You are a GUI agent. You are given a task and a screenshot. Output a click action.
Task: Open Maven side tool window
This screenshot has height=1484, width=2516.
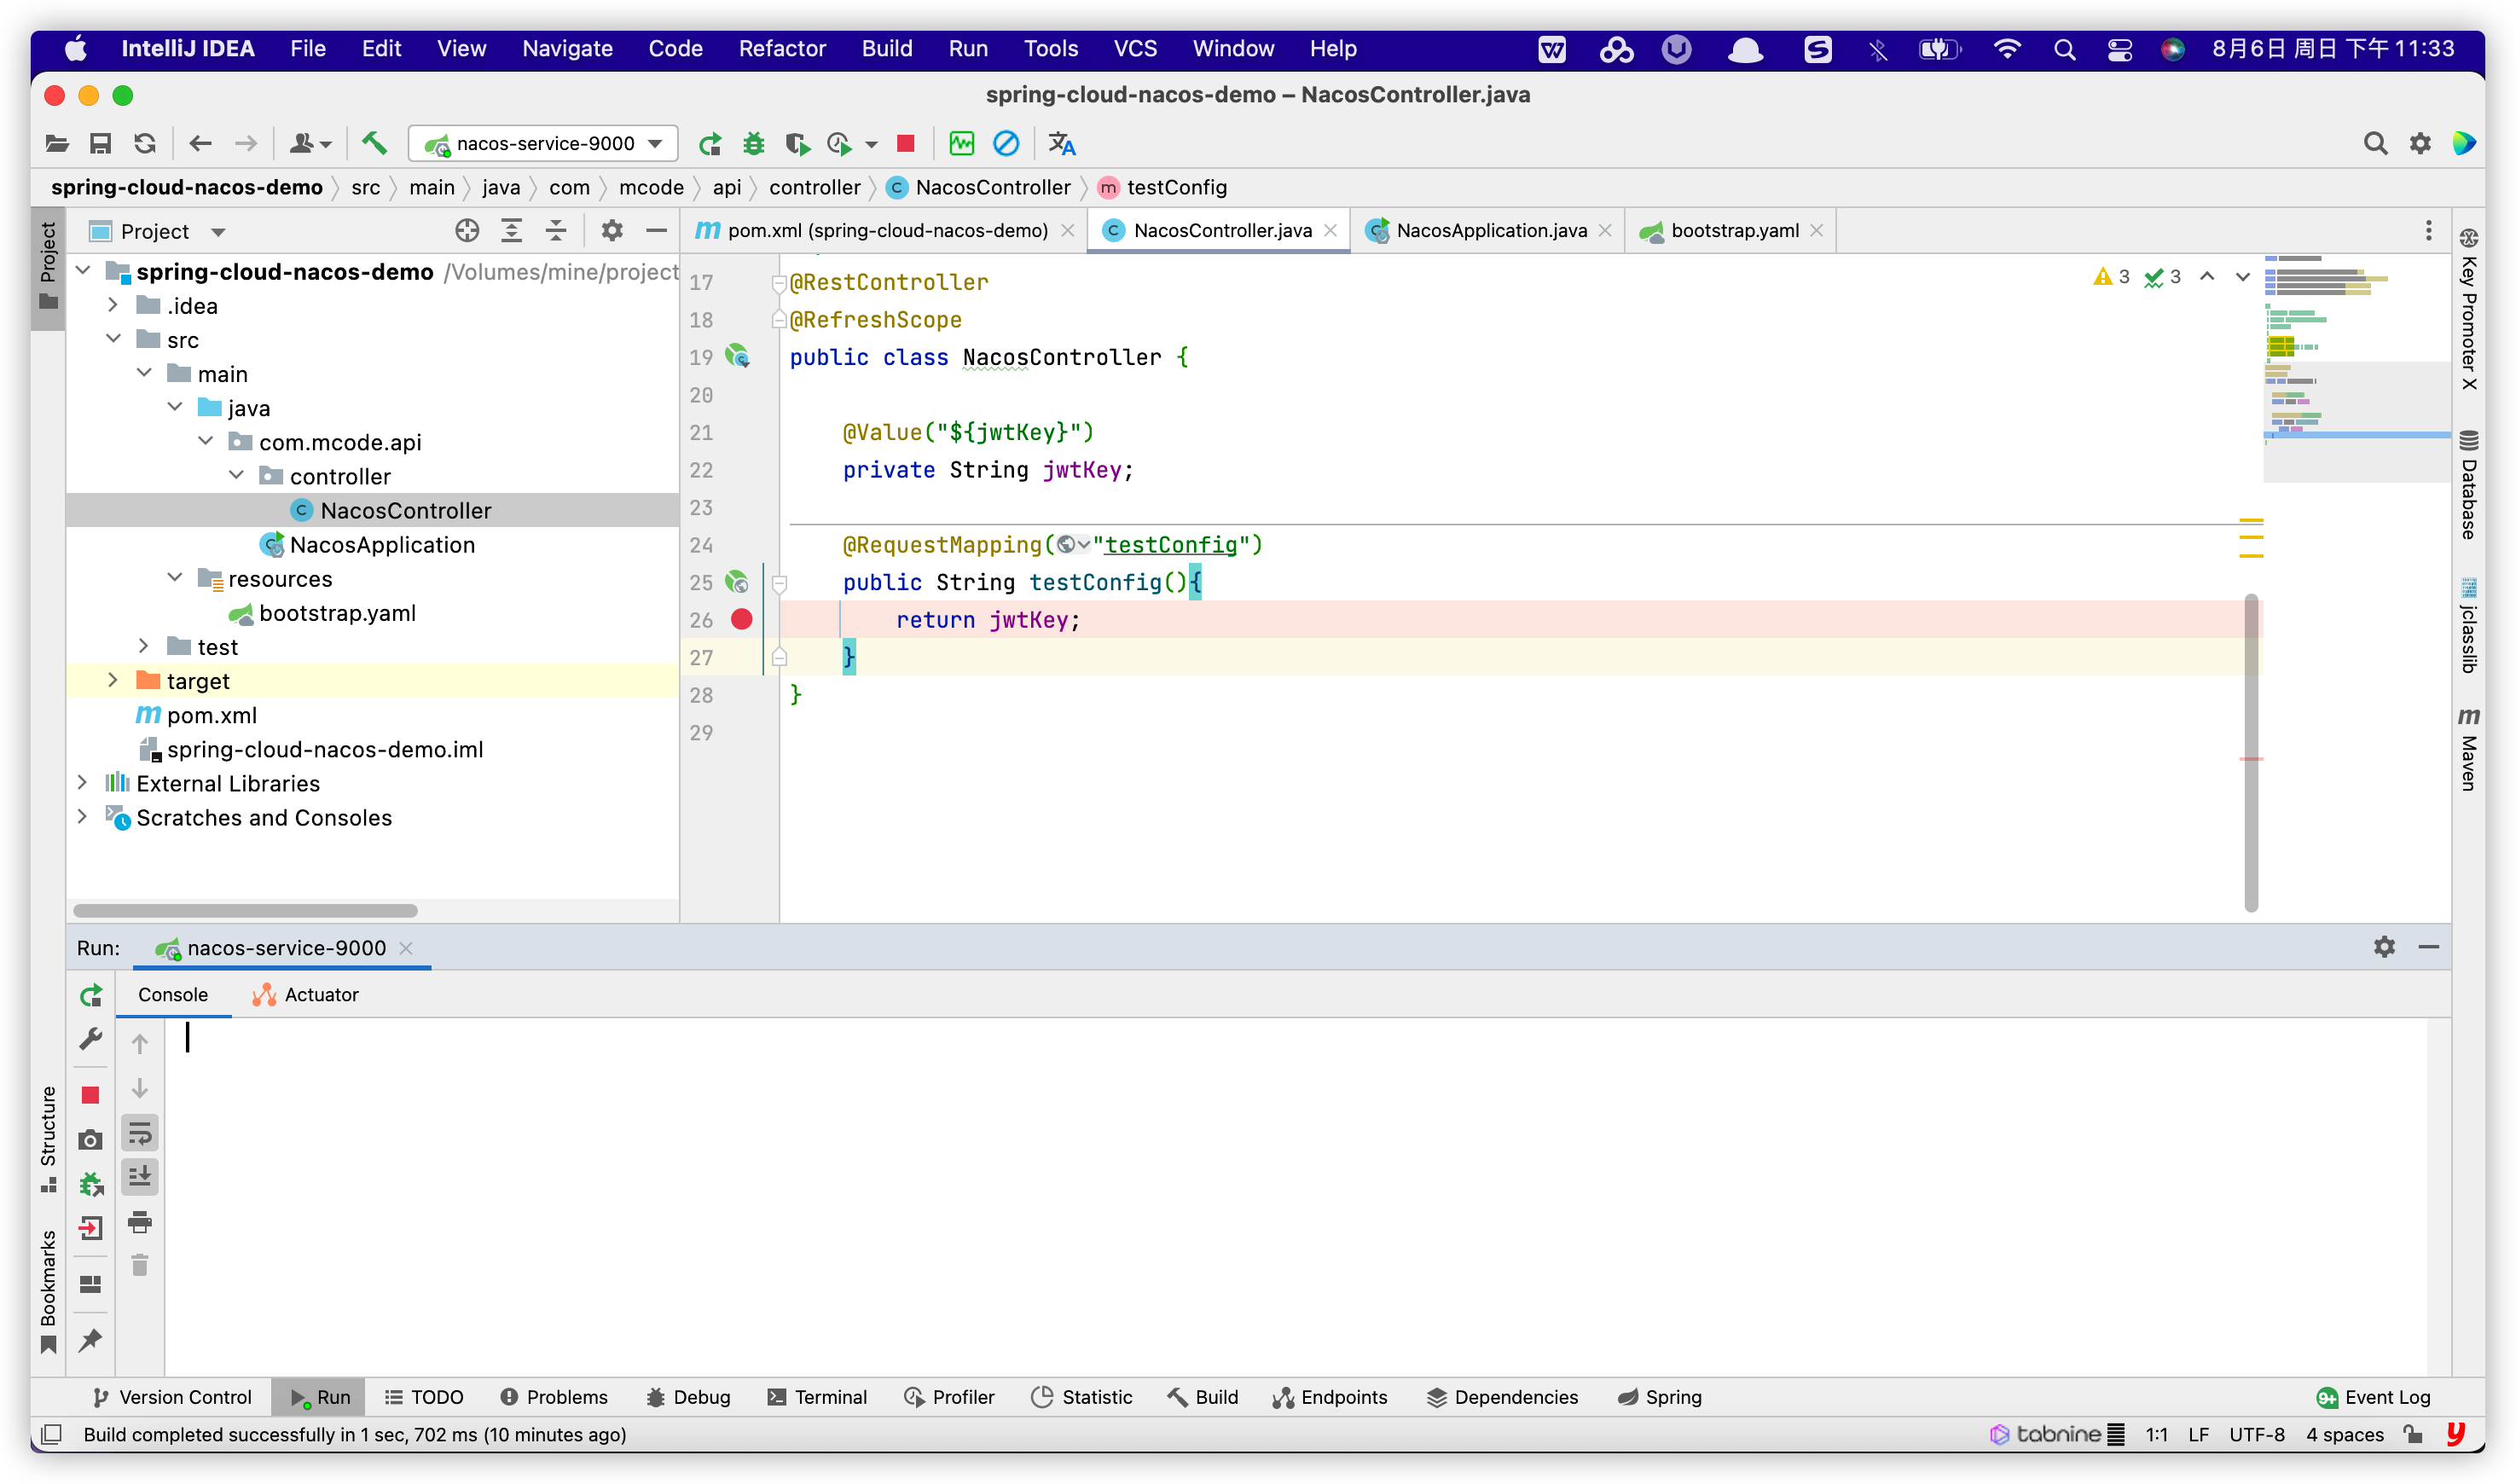coord(2469,749)
